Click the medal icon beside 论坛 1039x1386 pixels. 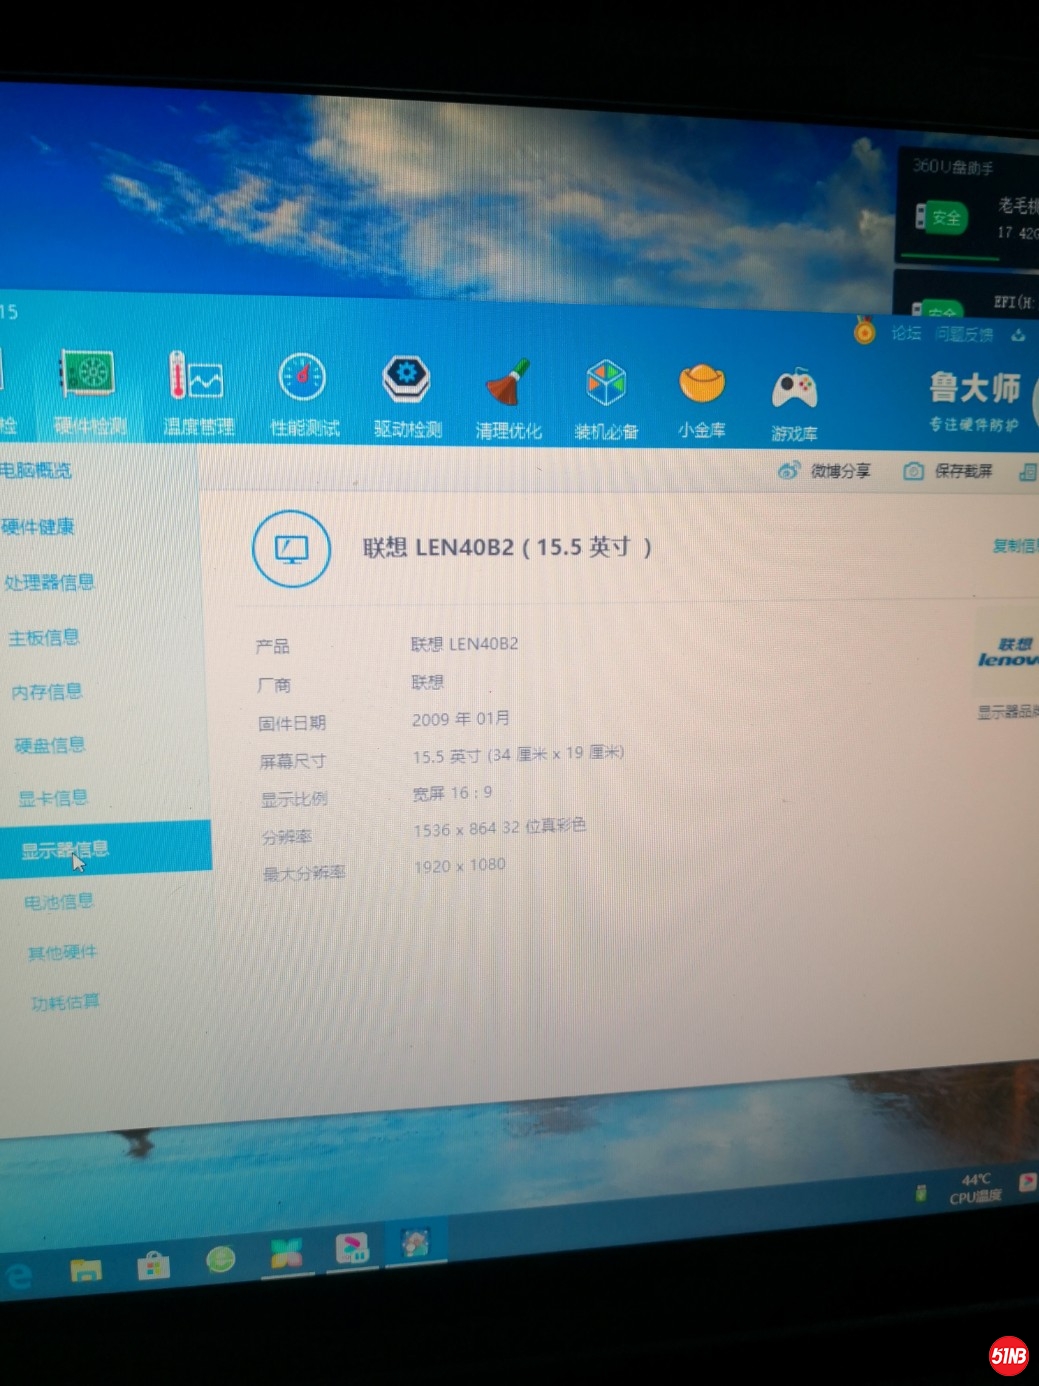click(x=864, y=330)
